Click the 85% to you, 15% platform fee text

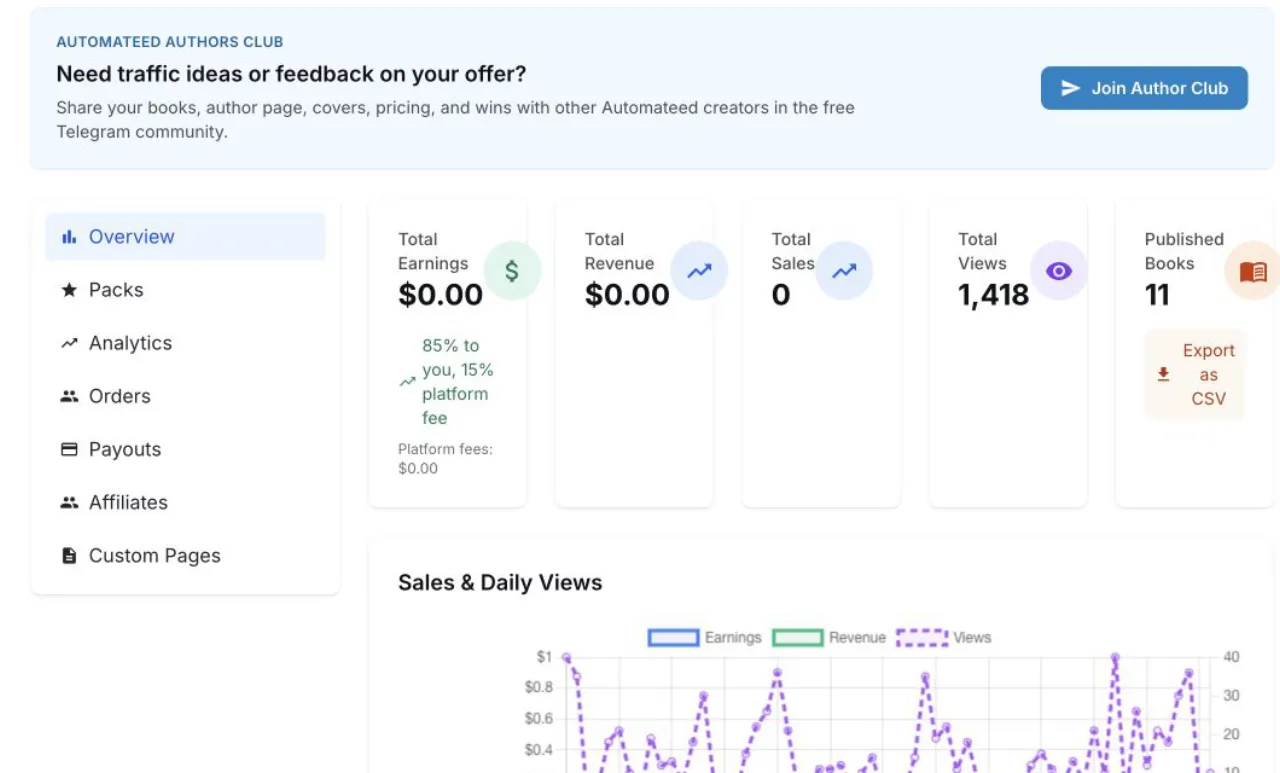458,382
